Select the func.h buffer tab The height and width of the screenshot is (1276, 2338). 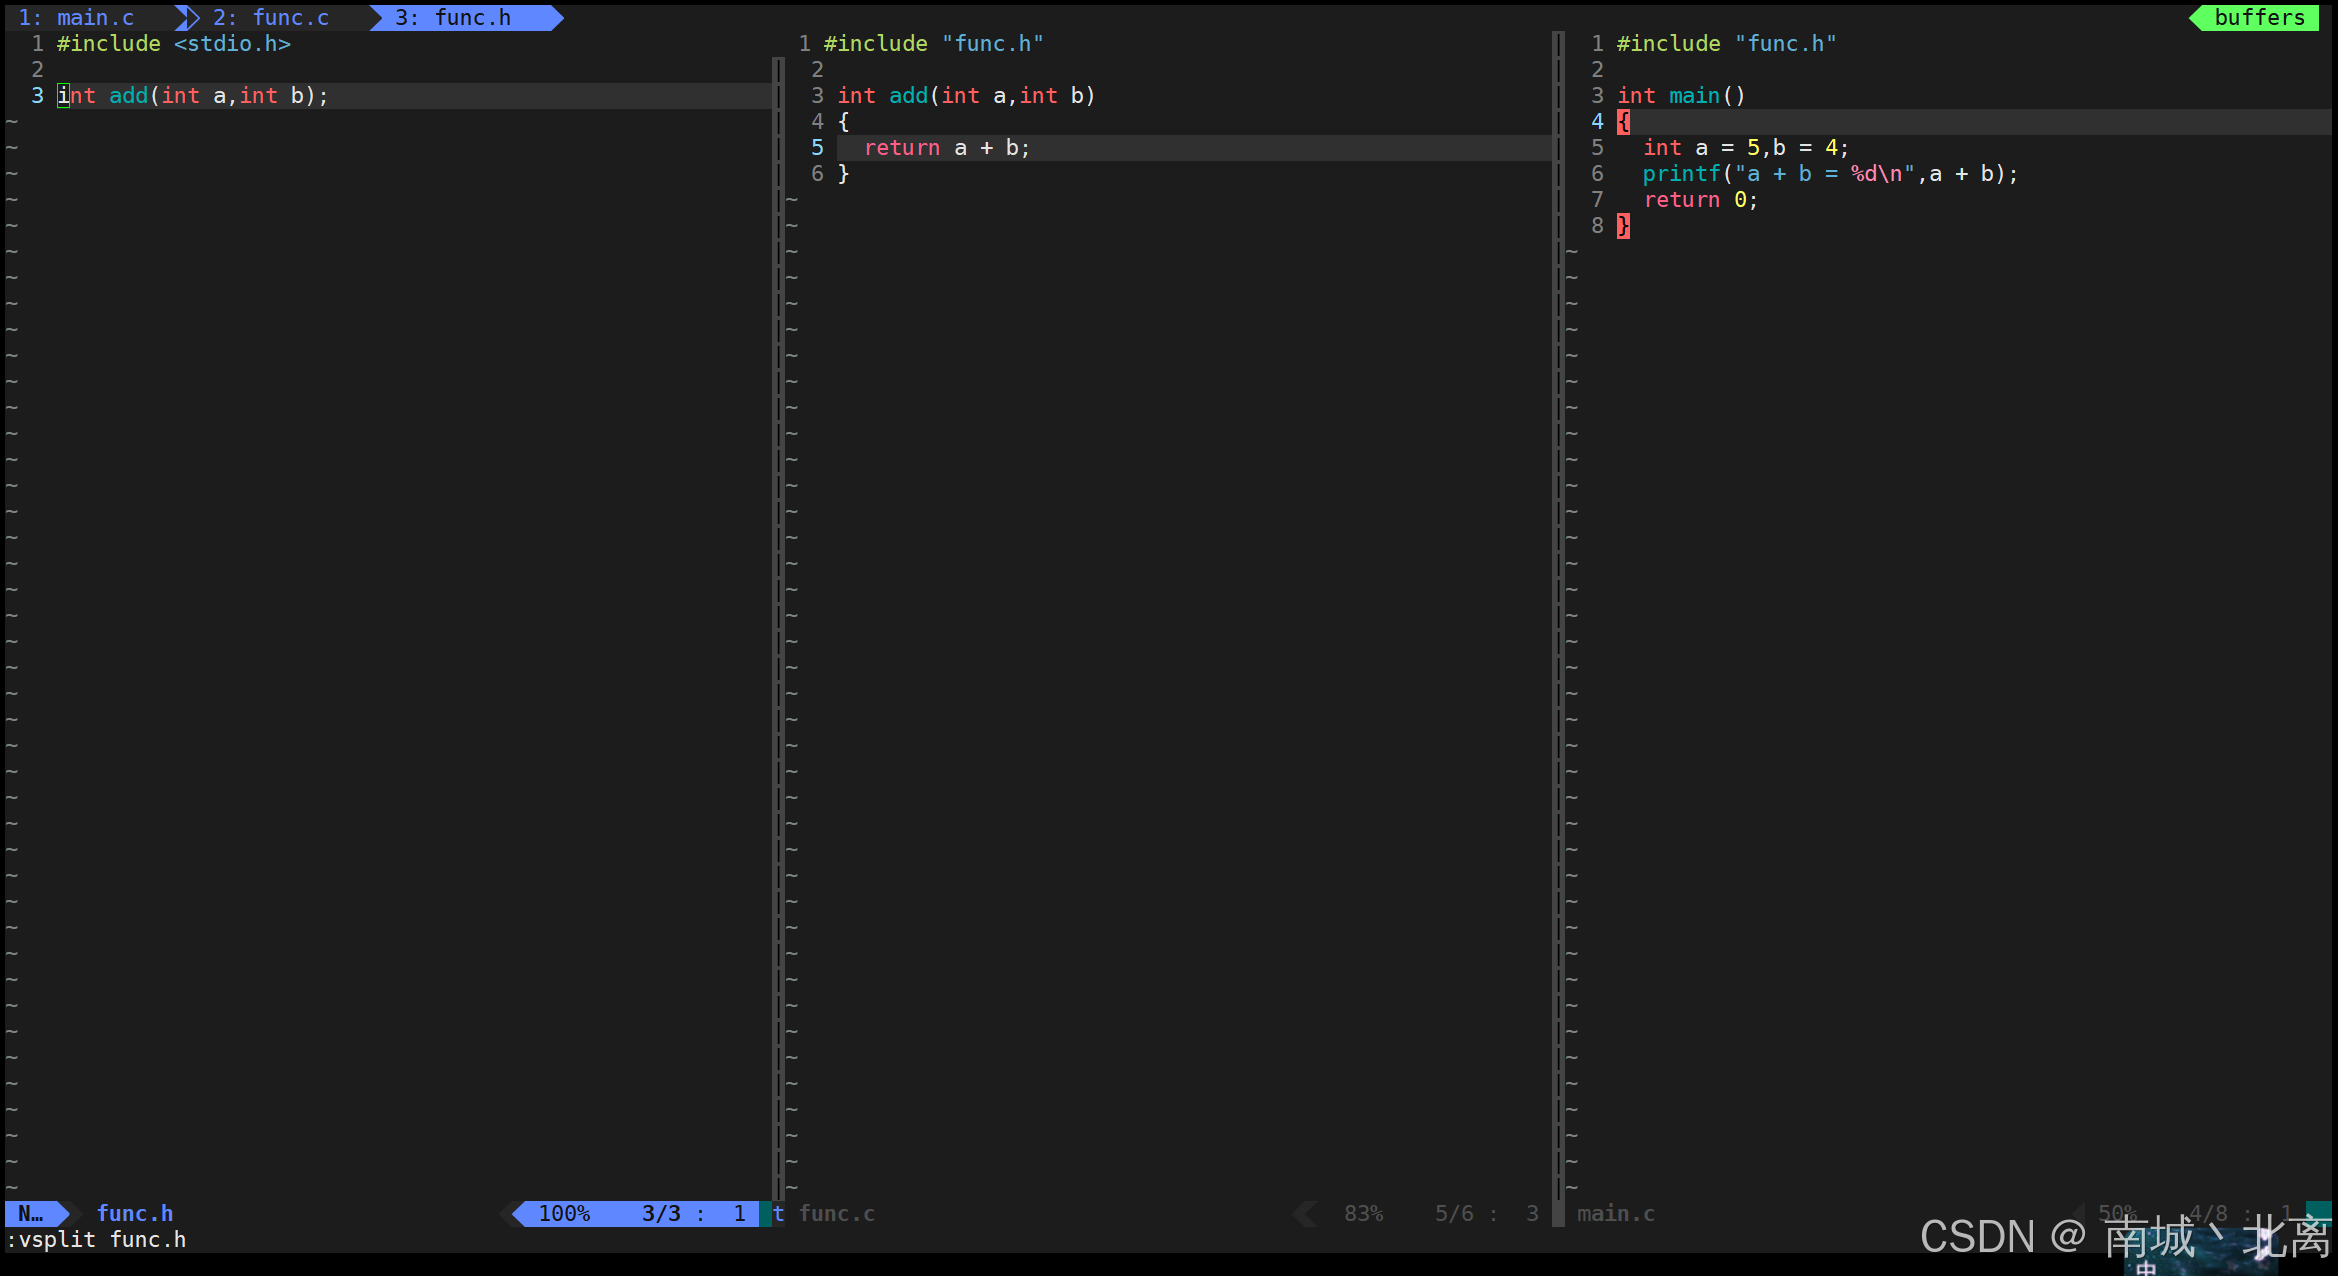453,18
